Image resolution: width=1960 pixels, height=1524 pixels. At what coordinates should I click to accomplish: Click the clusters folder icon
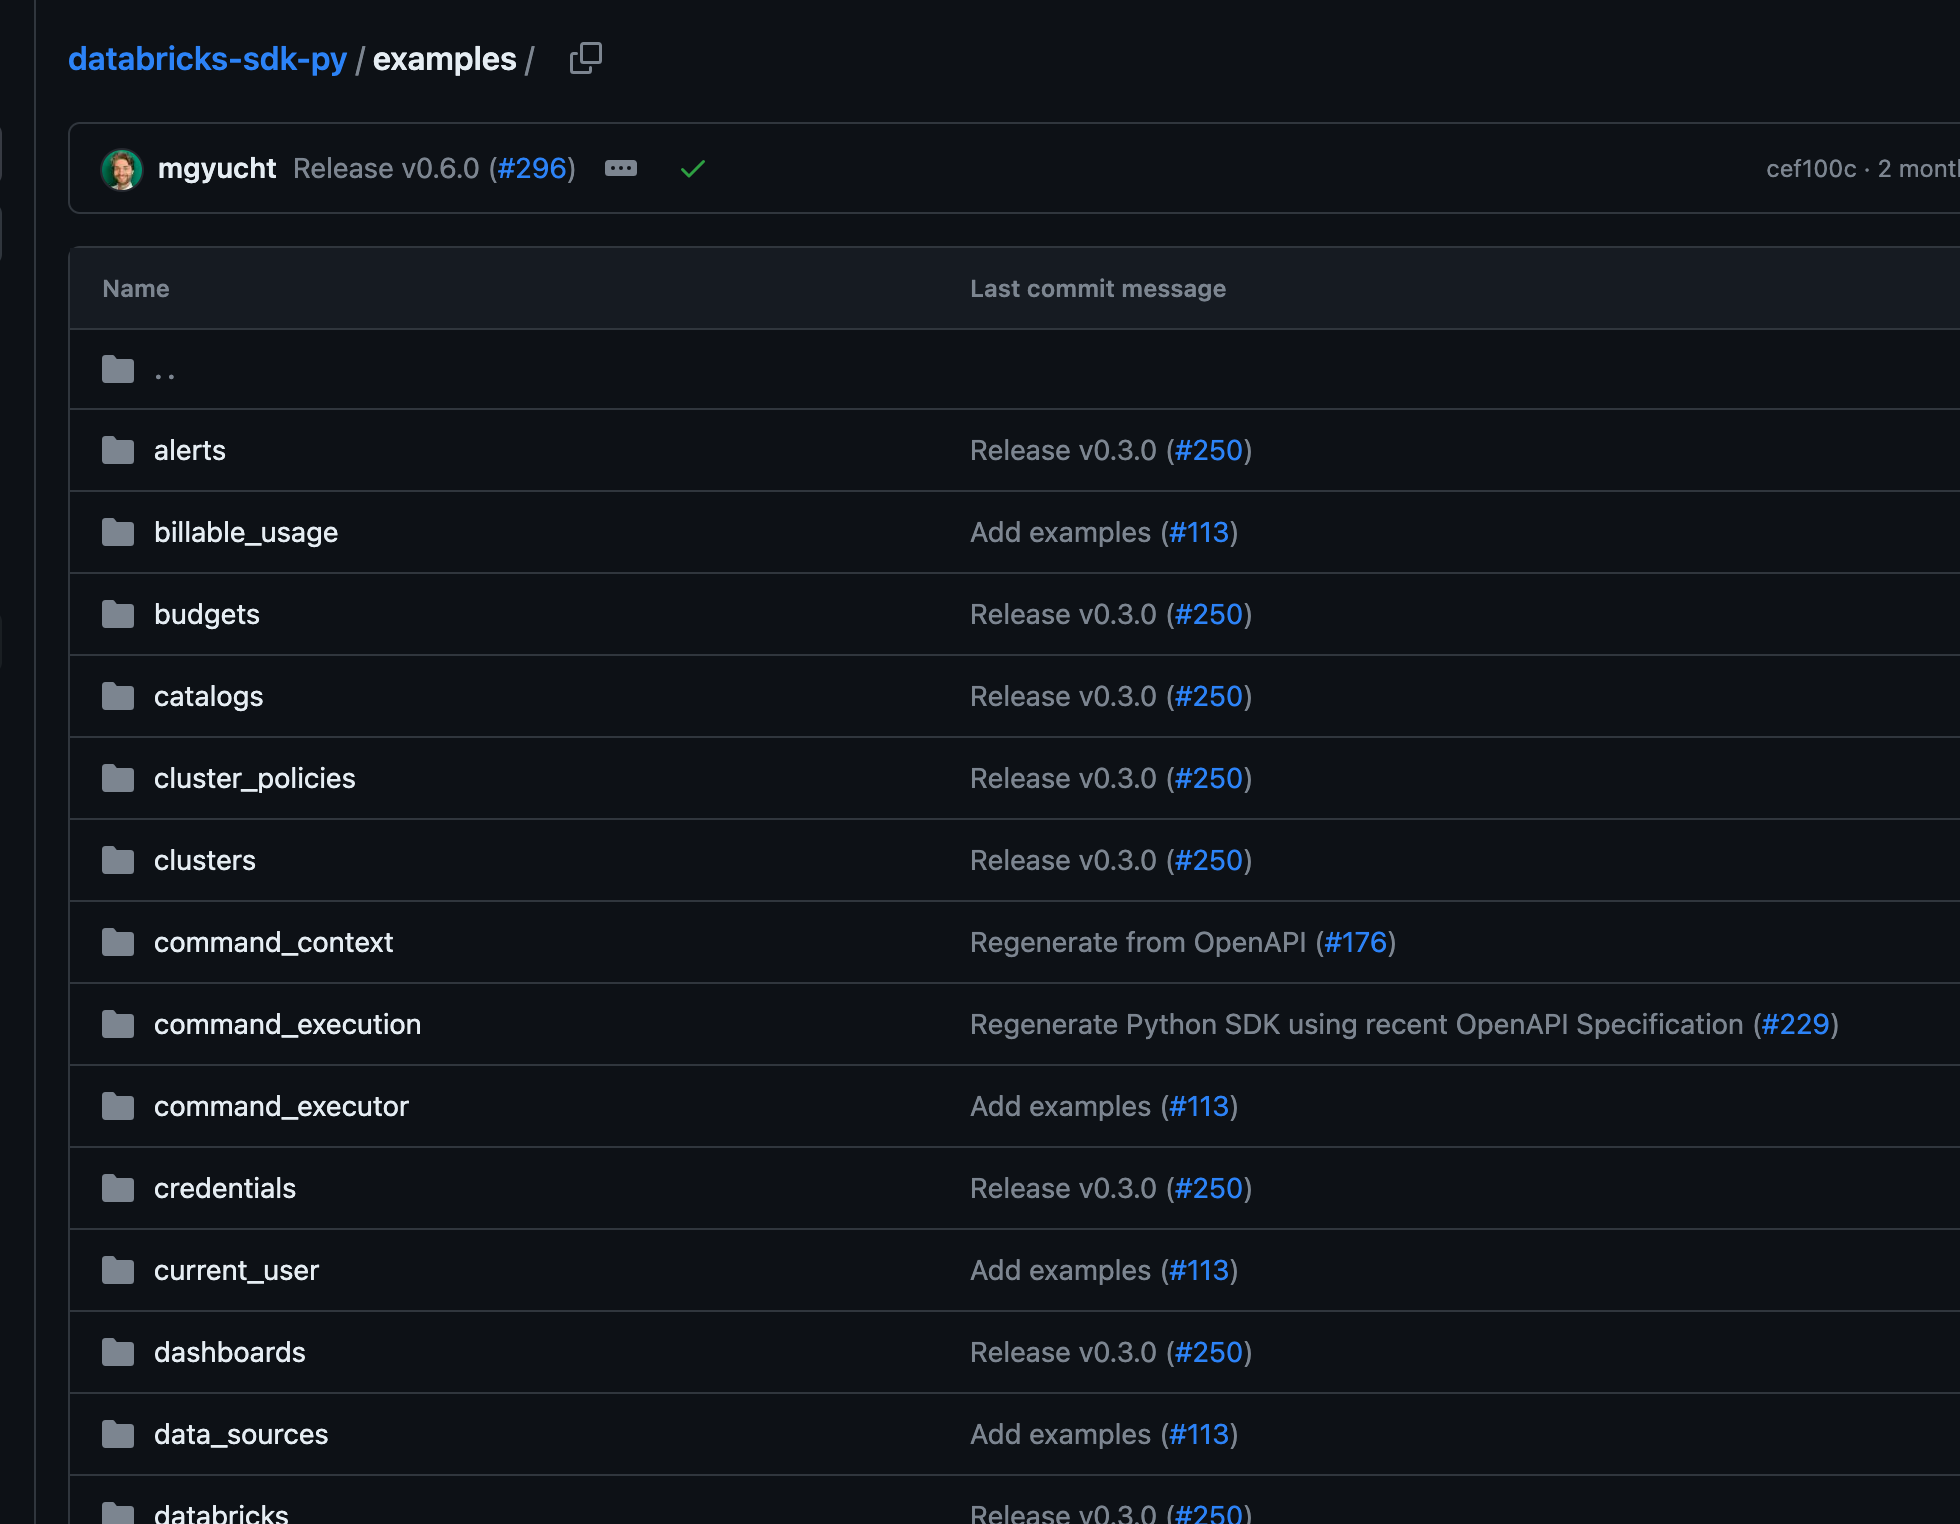(118, 860)
